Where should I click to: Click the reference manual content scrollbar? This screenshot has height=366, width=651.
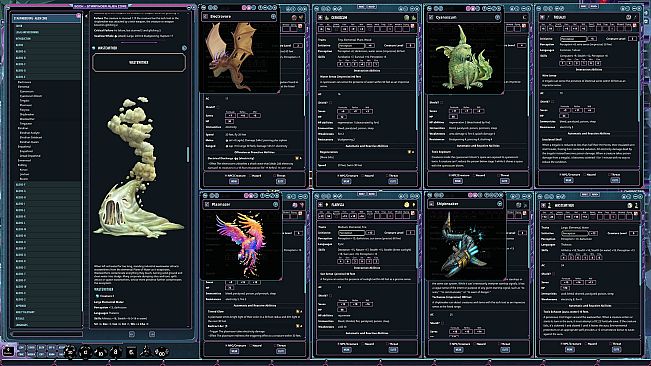[x=188, y=154]
